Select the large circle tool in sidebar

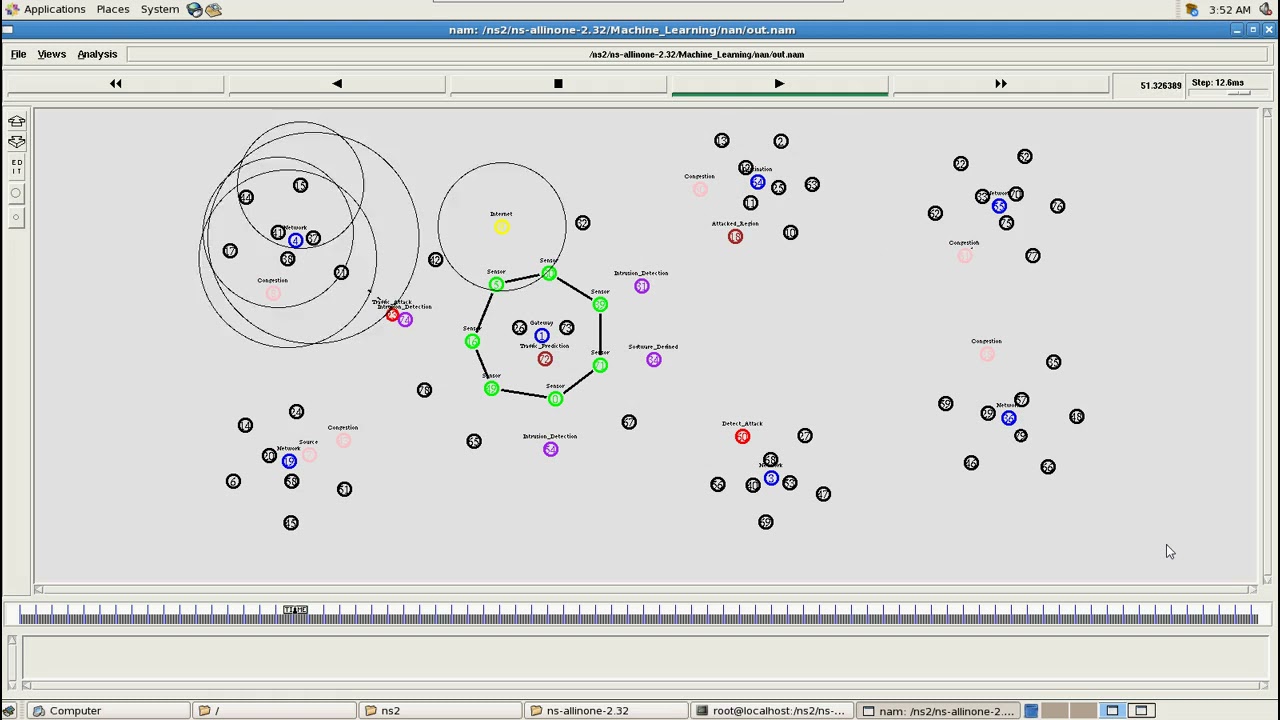[x=16, y=193]
